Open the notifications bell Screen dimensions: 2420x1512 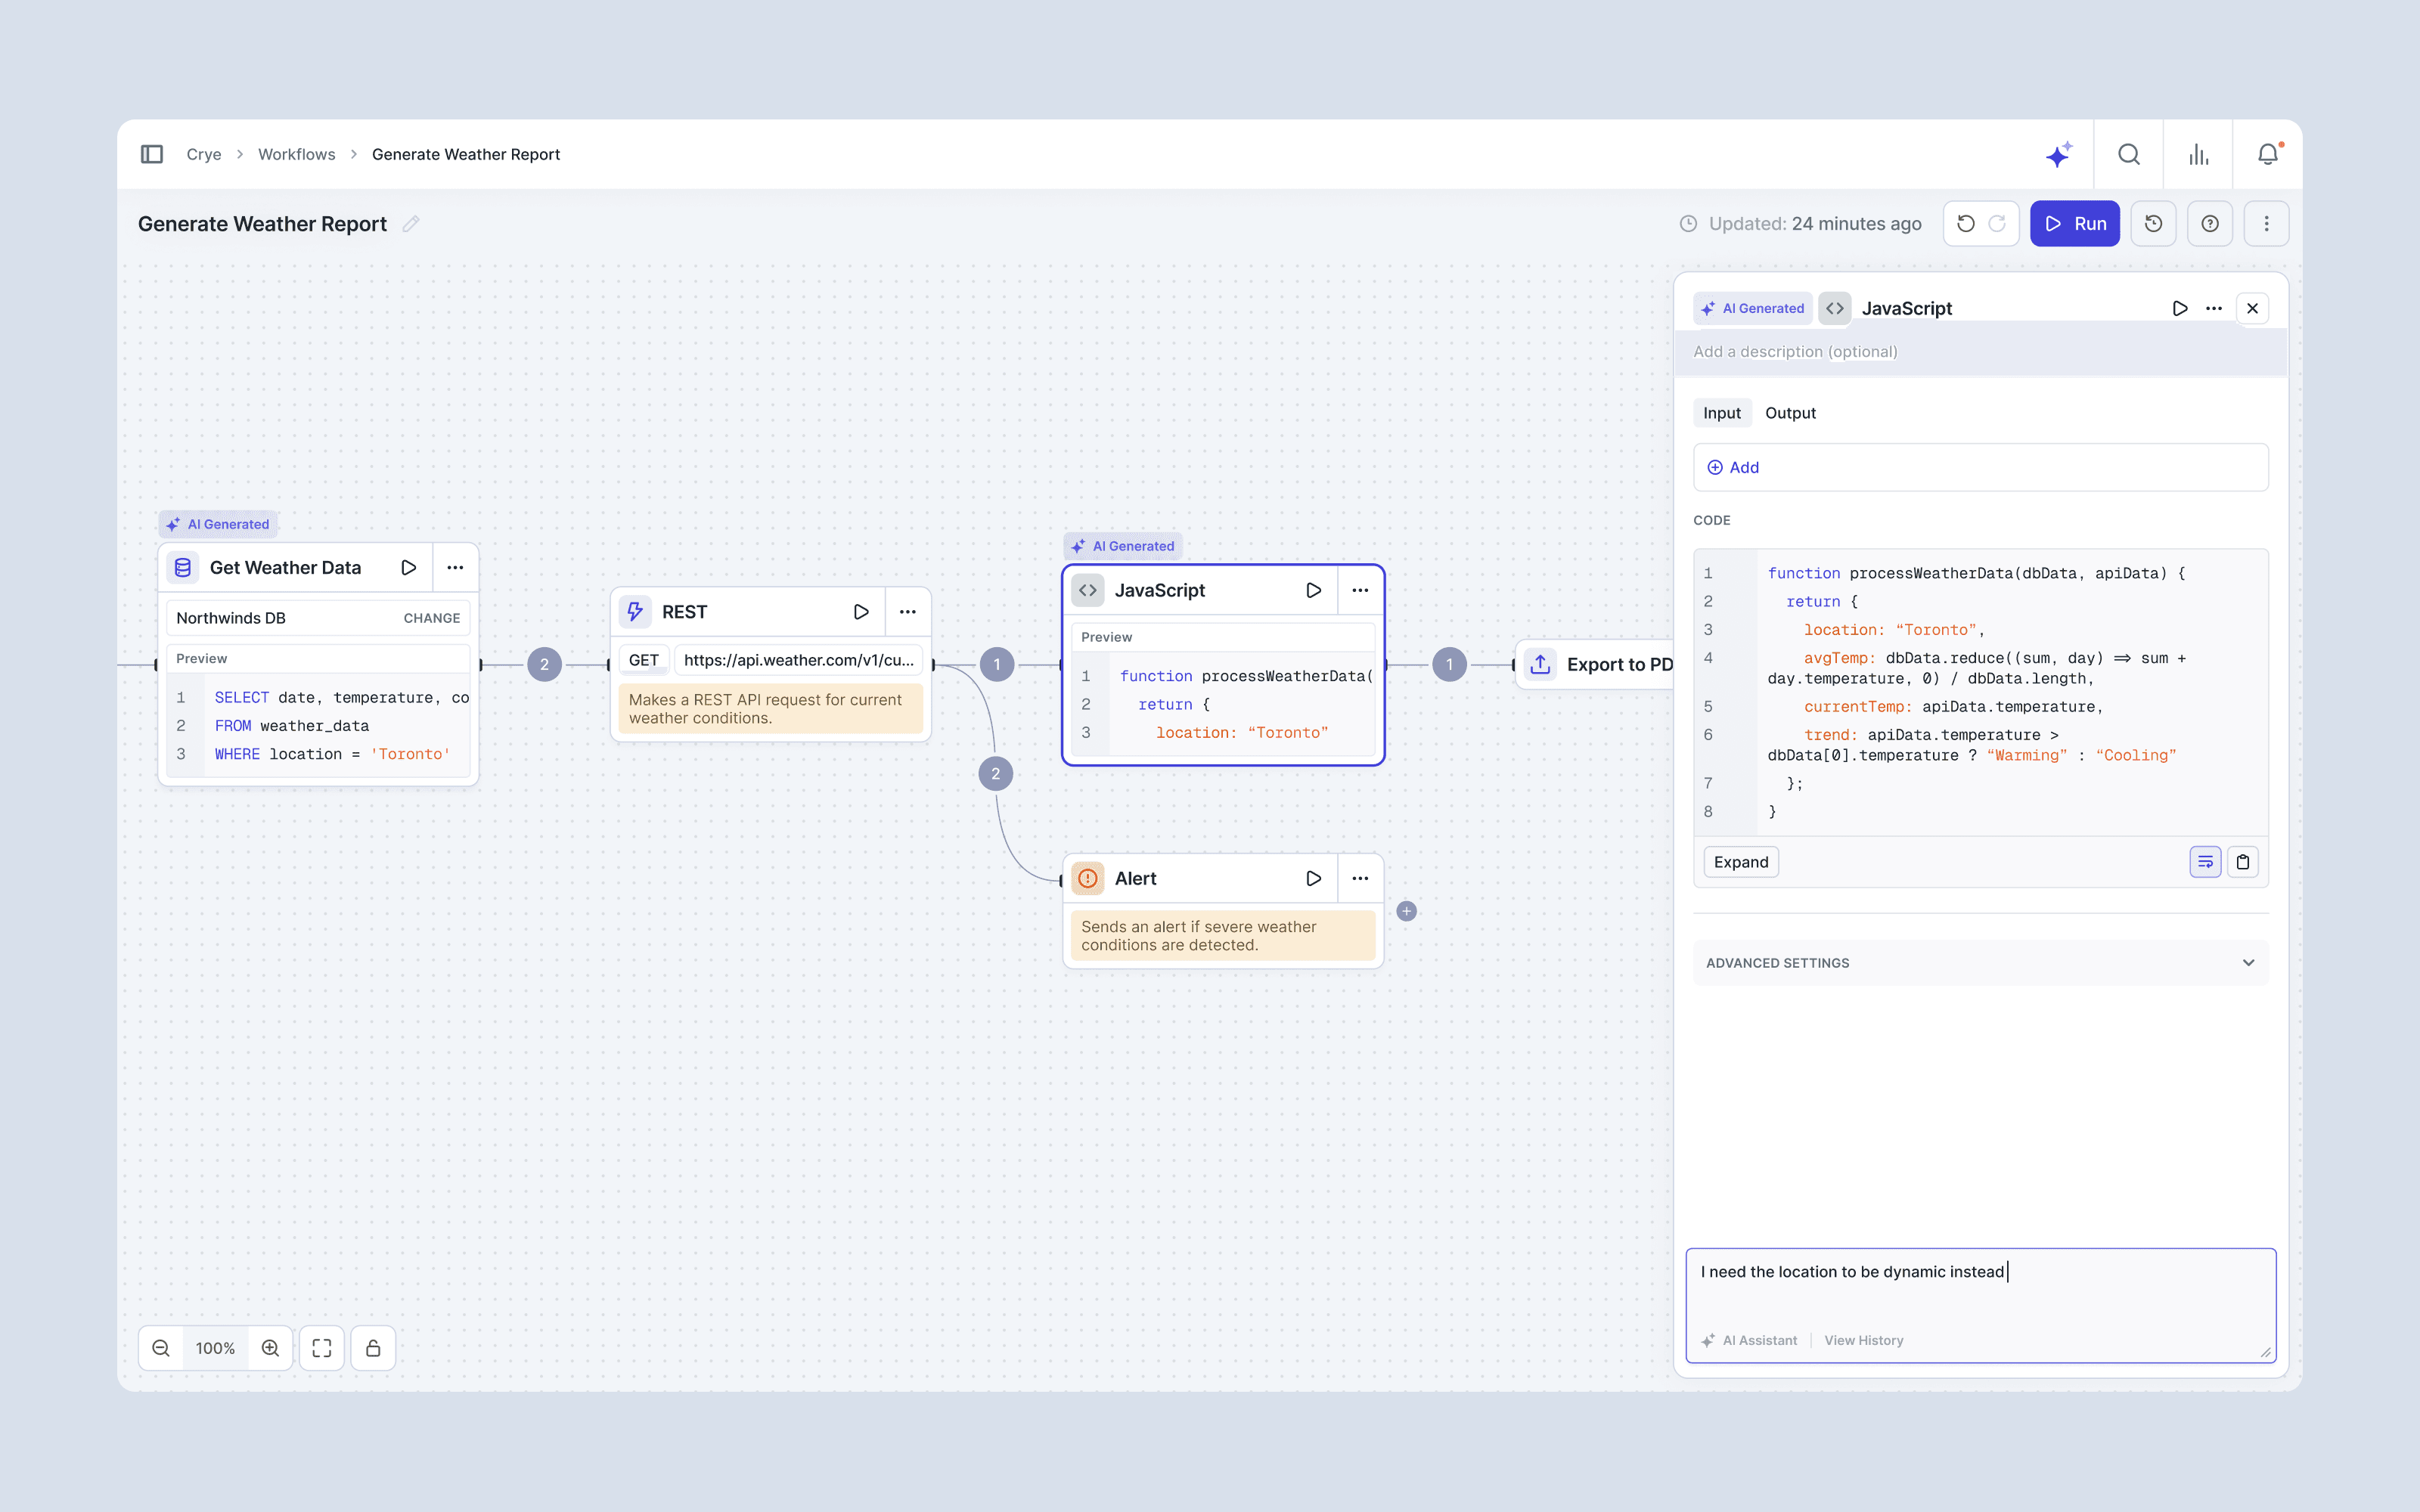pos(2267,154)
